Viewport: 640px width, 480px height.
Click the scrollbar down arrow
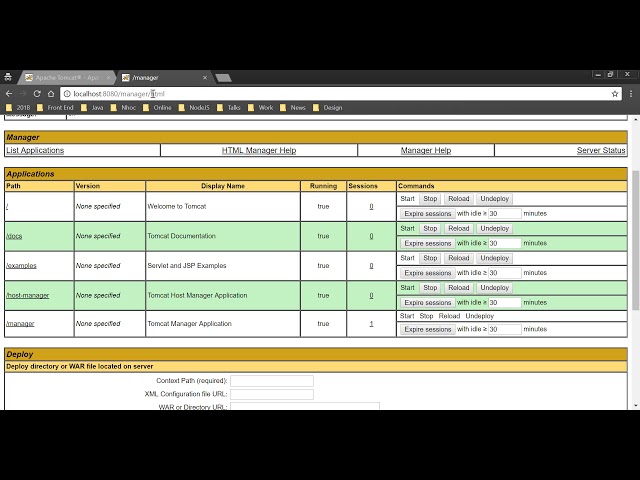tap(635, 405)
